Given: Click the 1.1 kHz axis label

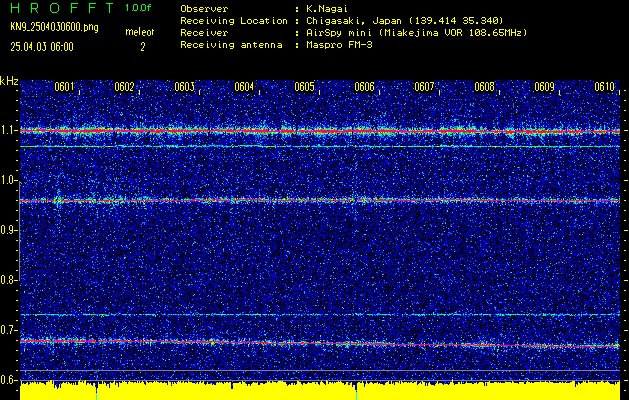Looking at the screenshot, I should coord(7,131).
